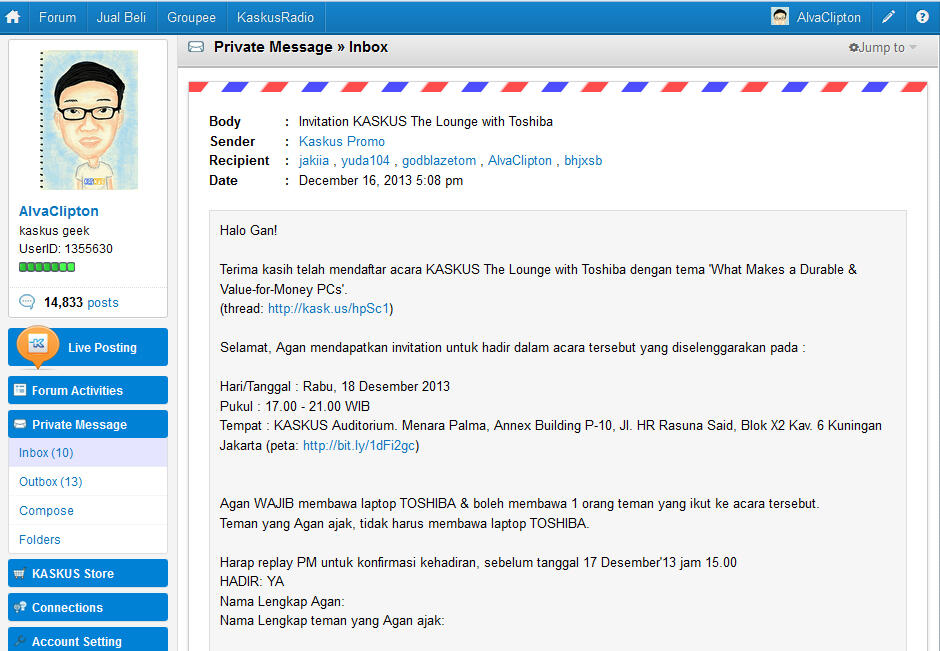Viewport: 940px width, 651px height.
Task: Open sender Kaskus Promo profile
Action: tap(342, 141)
